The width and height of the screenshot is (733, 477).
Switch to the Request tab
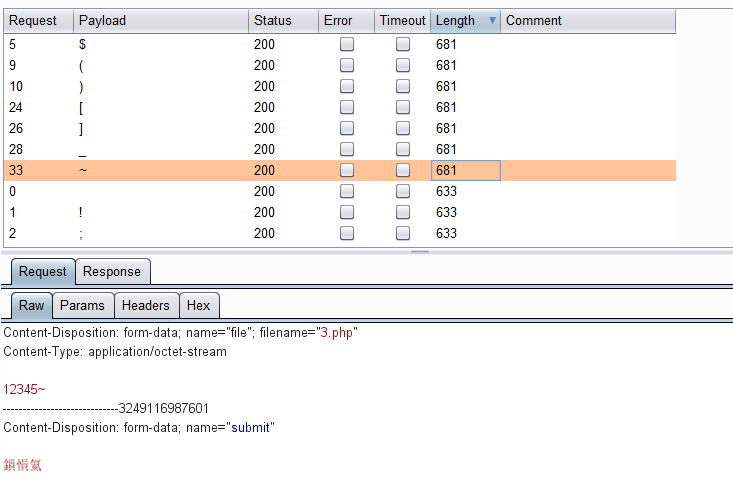43,272
